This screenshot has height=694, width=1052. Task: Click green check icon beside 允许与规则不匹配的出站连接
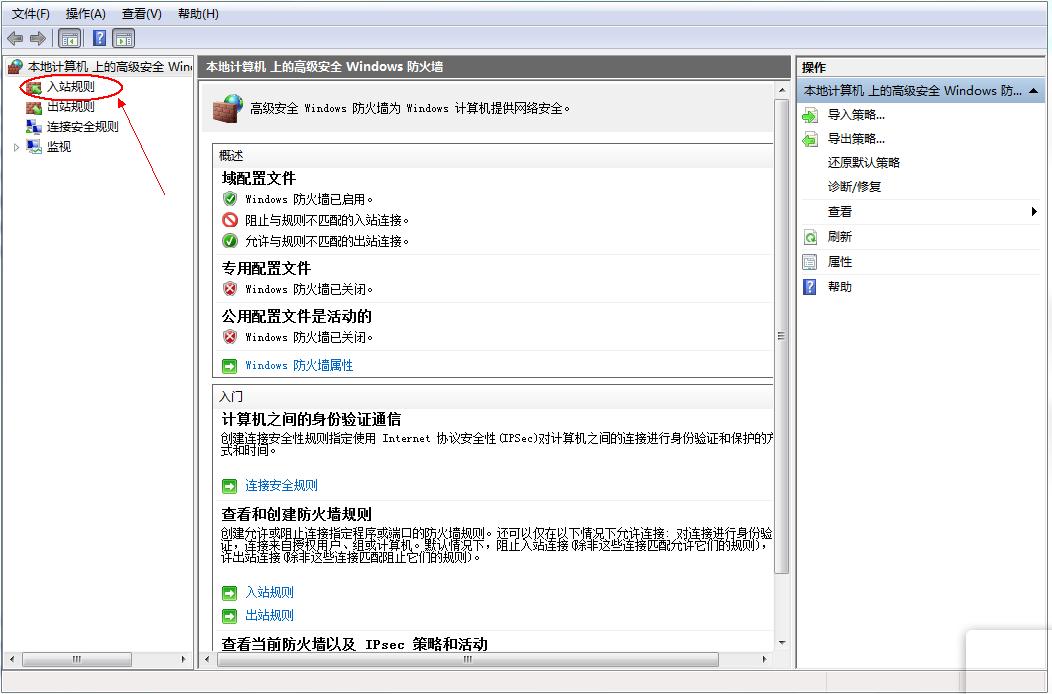[229, 240]
